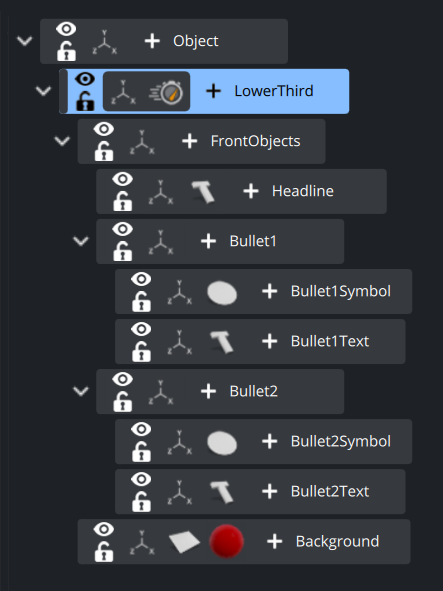Click the circle geometry icon on Bullet2Symbol
This screenshot has height=591, width=443.
tap(222, 443)
